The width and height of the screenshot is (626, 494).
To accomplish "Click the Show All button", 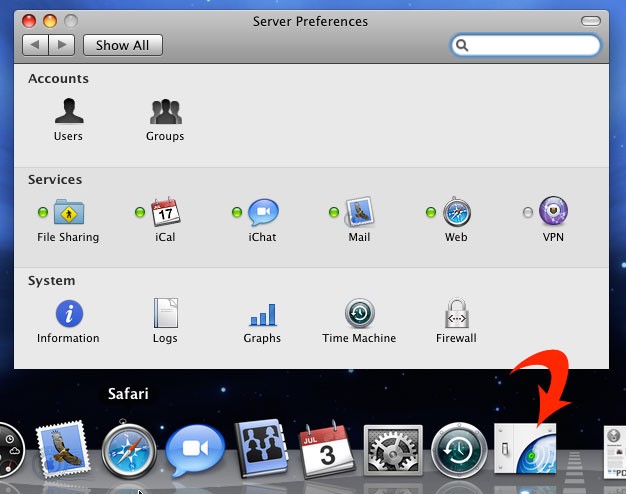I will point(123,45).
